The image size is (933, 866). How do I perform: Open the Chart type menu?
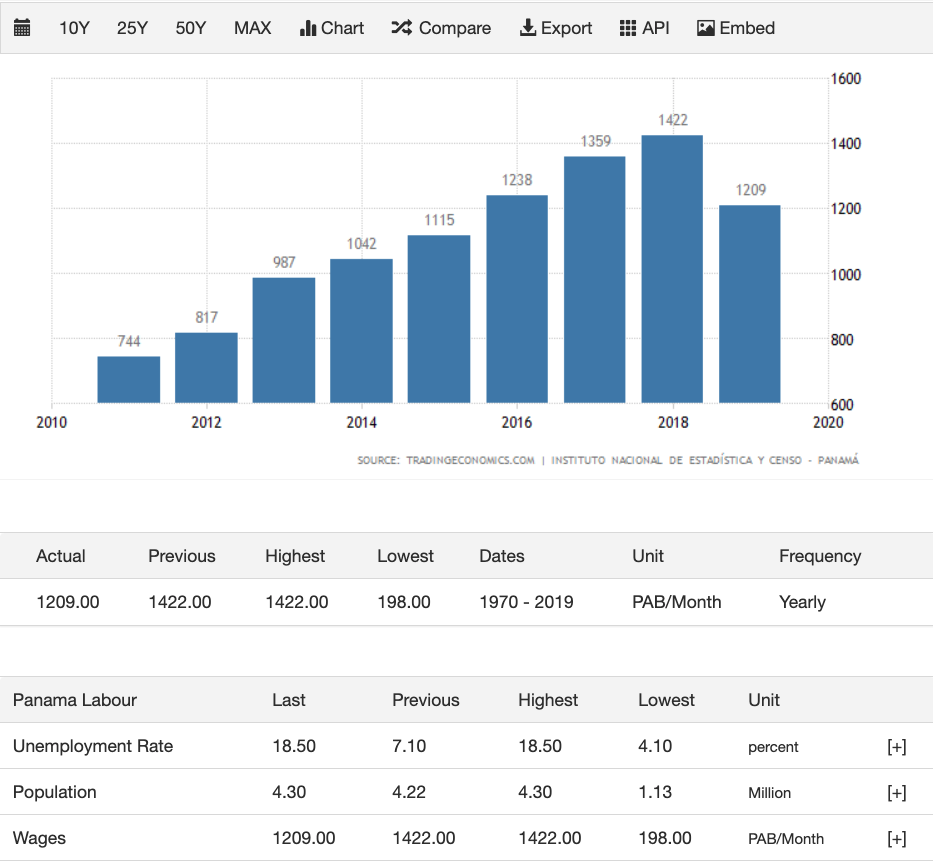[332, 28]
